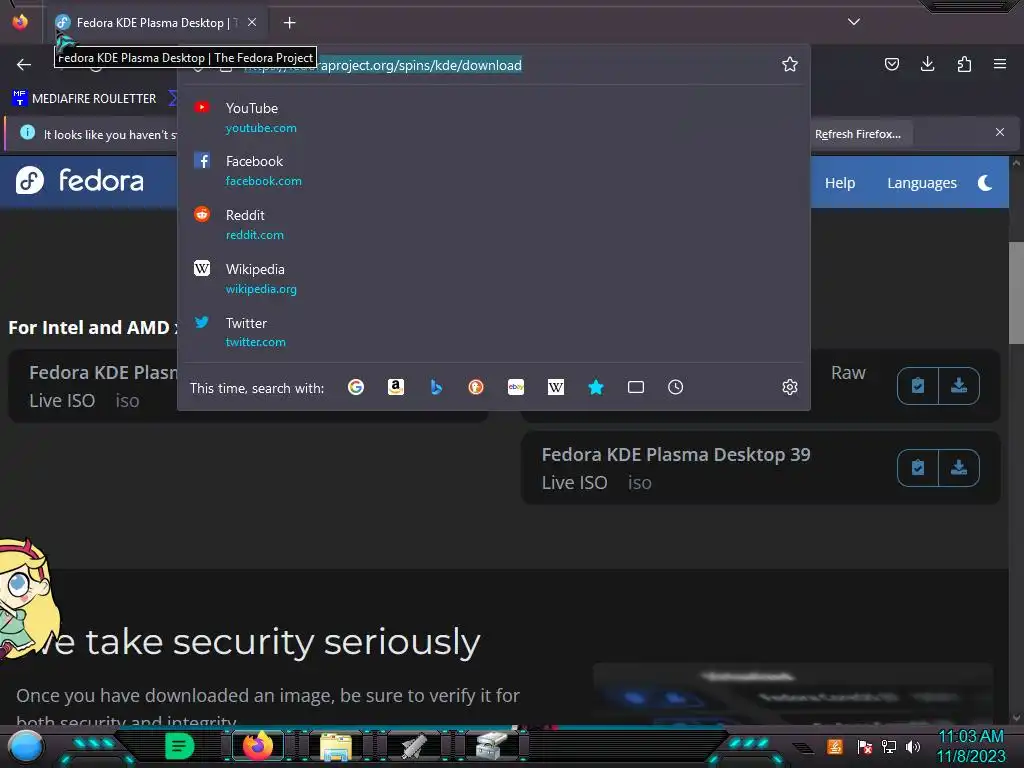Viewport: 1024px width, 768px height.
Task: Select the Twitter suggestion
Action: pos(494,332)
